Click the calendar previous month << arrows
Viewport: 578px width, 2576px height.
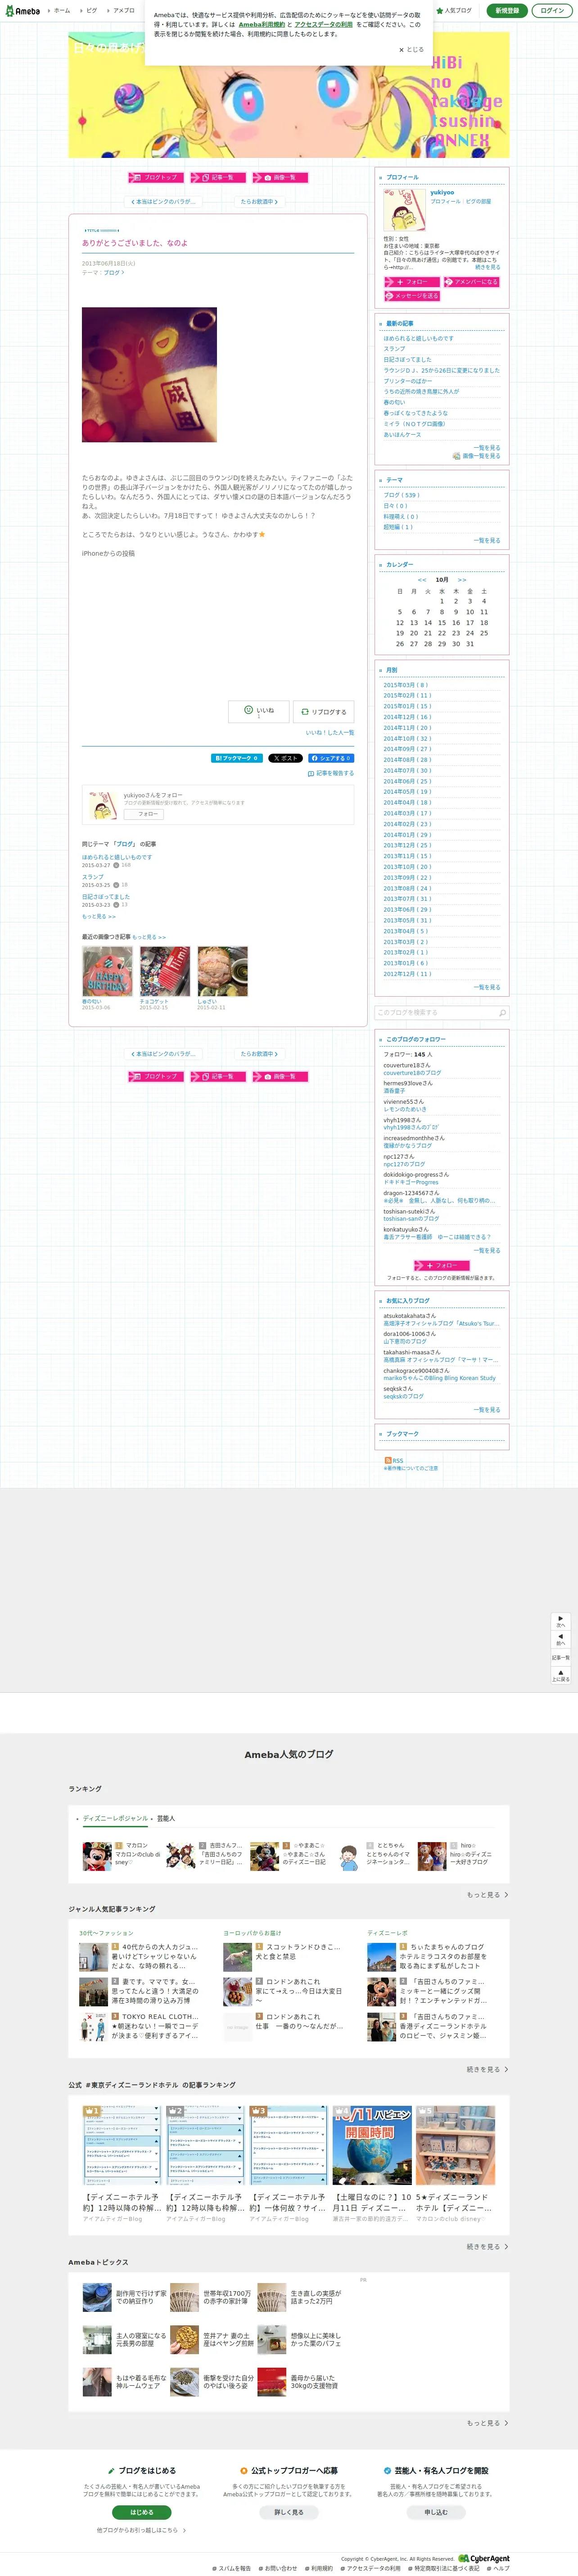click(x=422, y=580)
